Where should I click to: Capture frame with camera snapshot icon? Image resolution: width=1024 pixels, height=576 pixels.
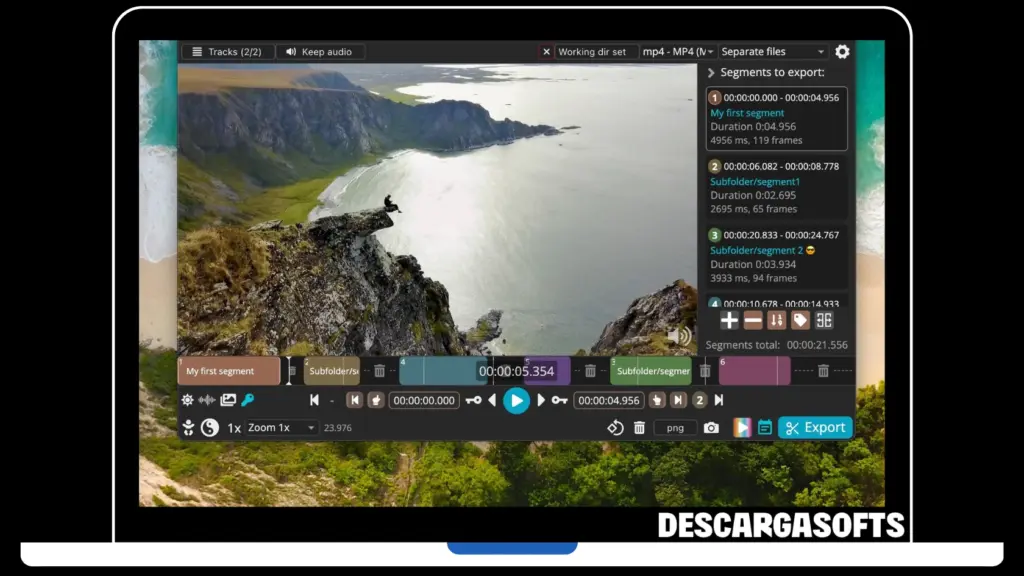pyautogui.click(x=711, y=428)
